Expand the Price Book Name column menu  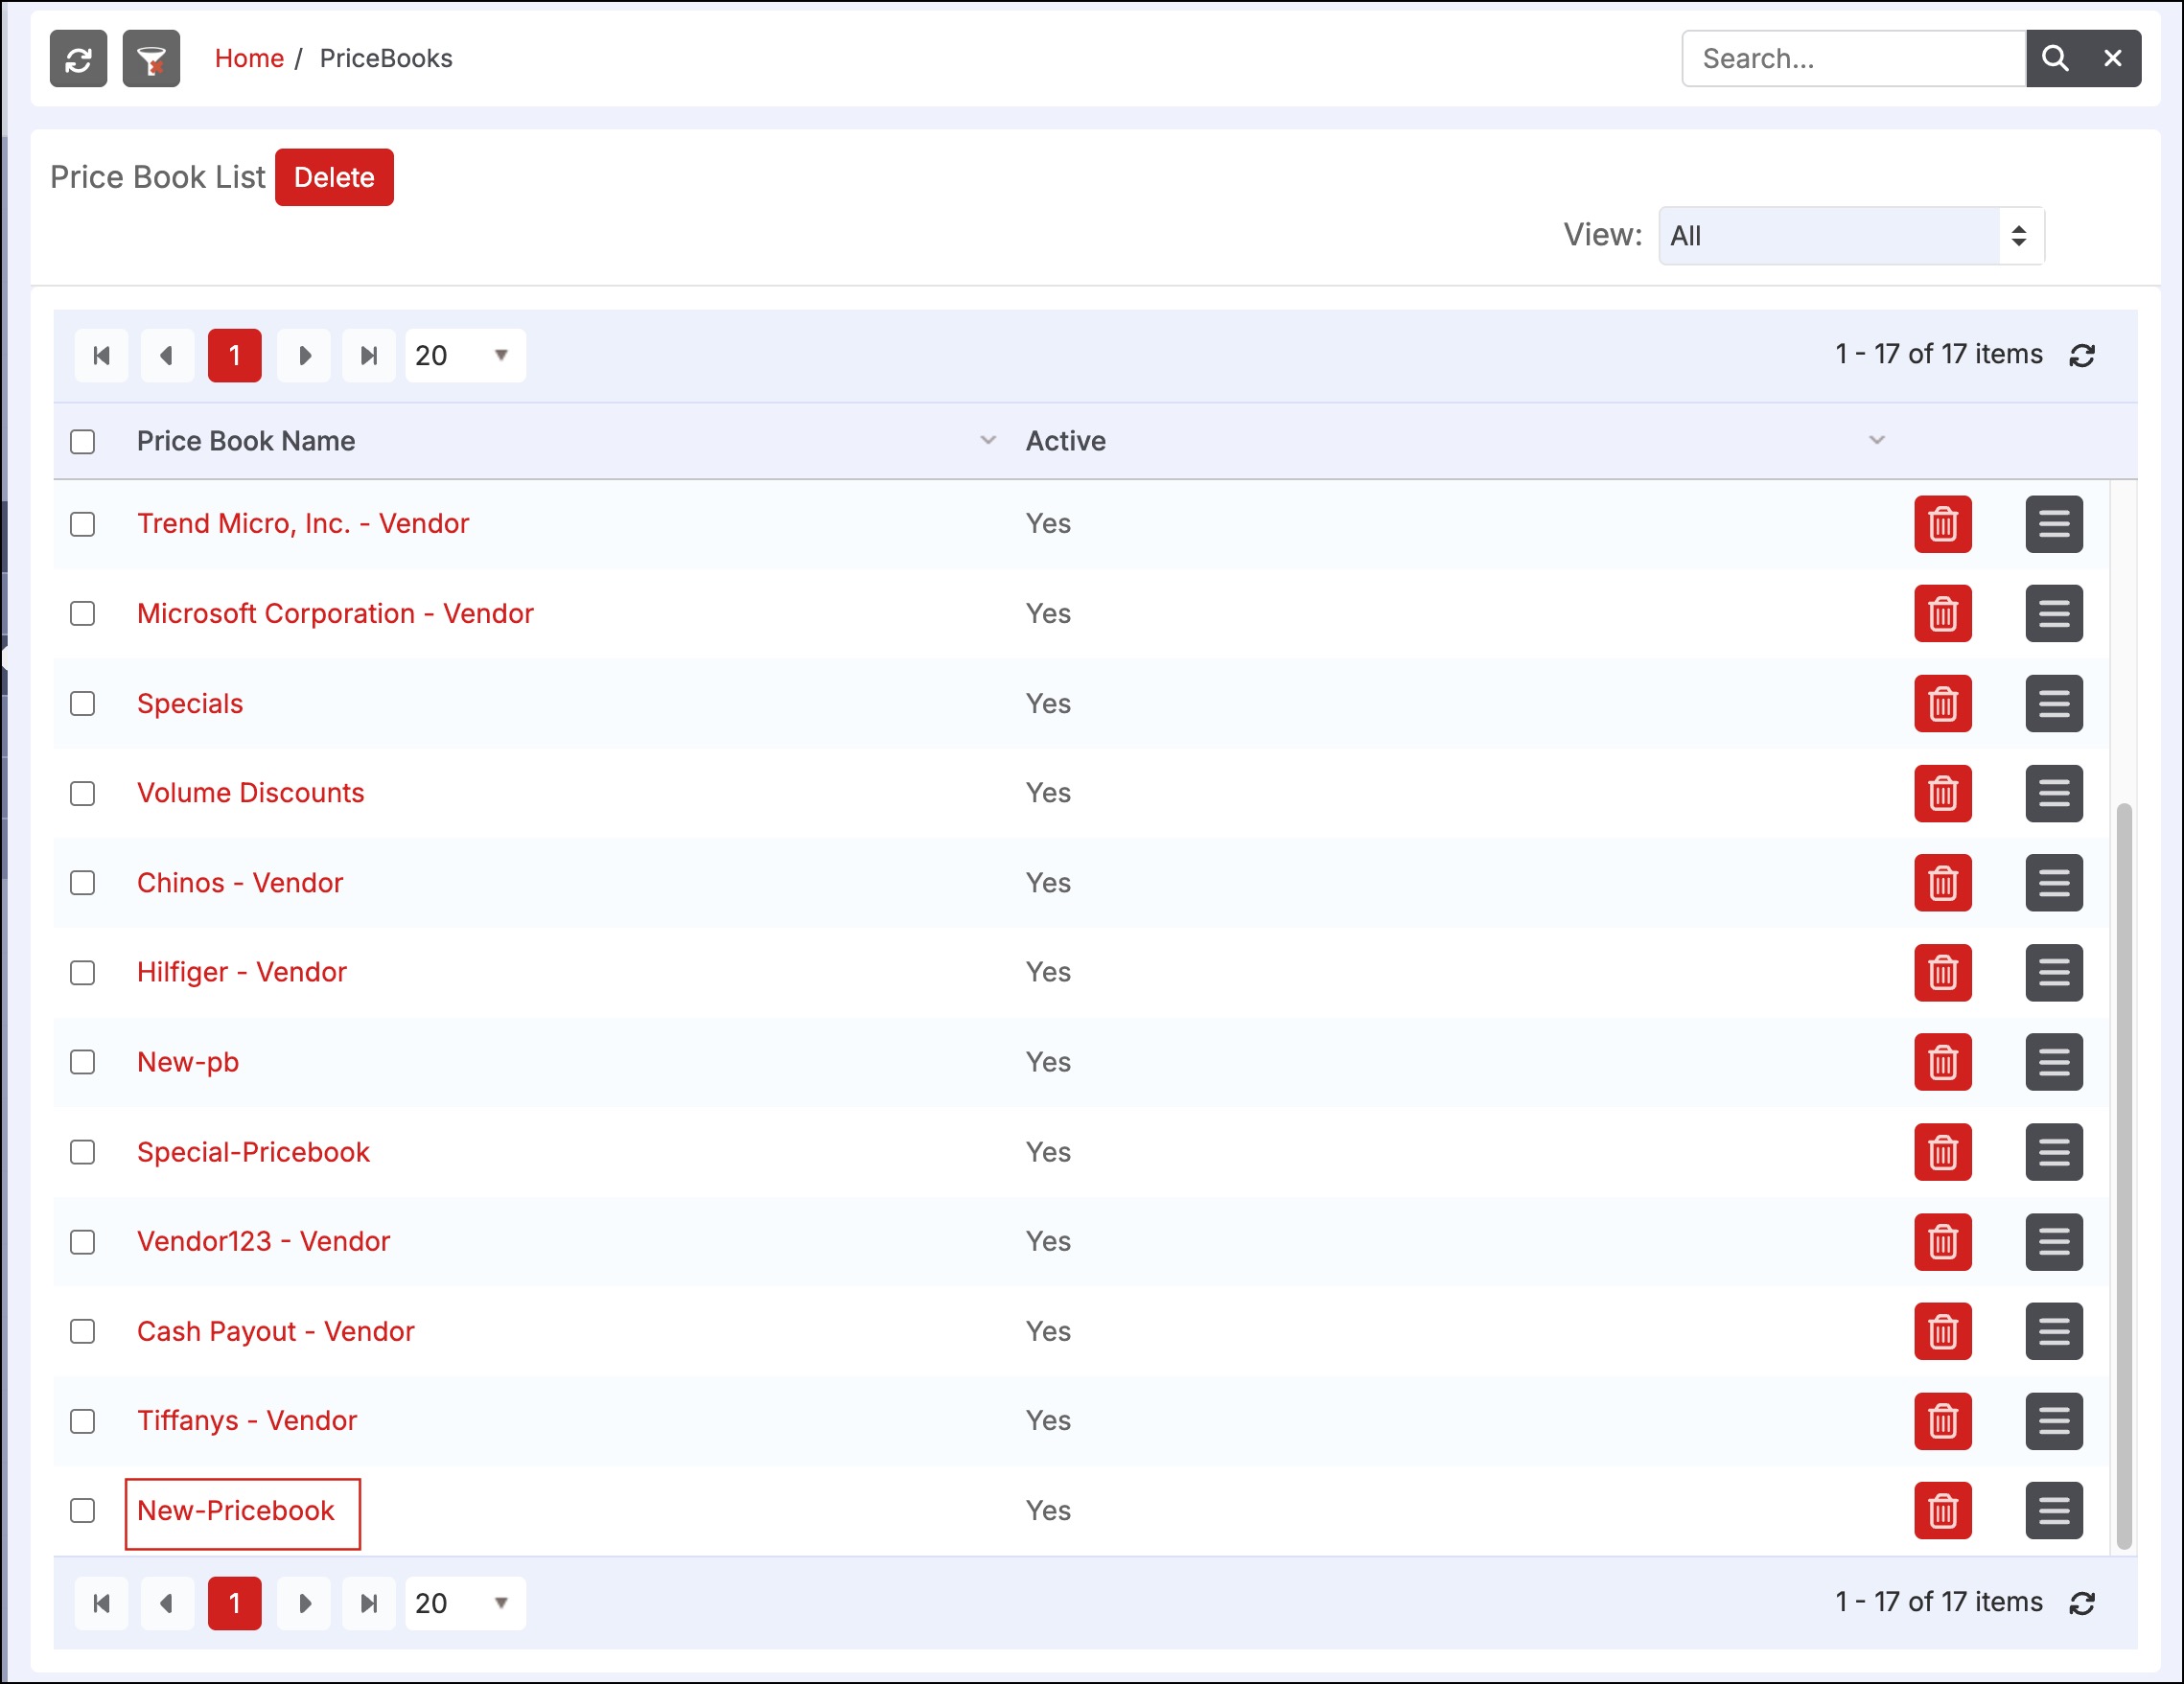[x=988, y=441]
